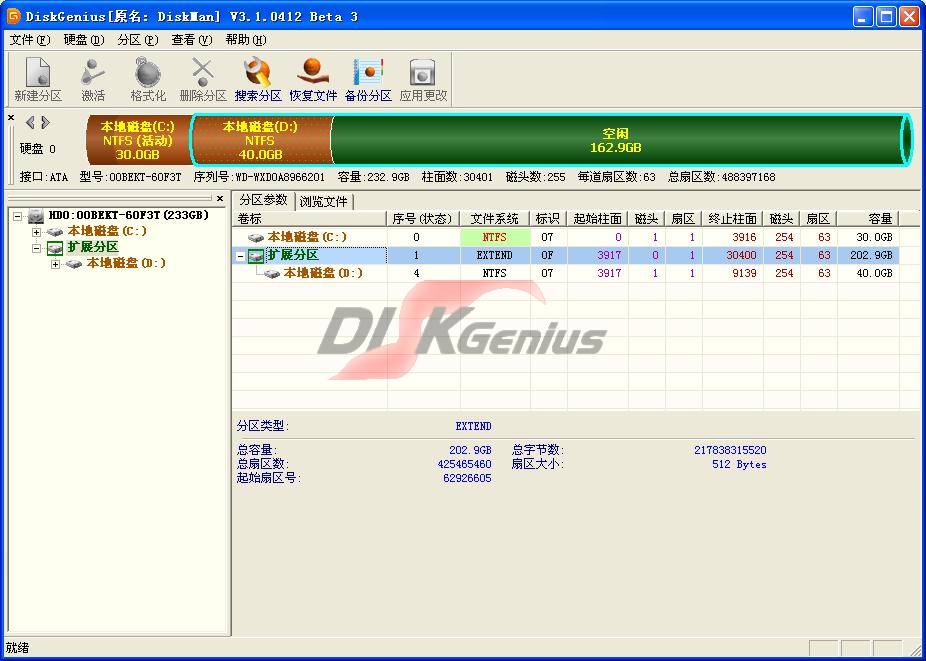Click the New Partition (新建分区) toolbar icon
This screenshot has width=926, height=661.
click(x=38, y=79)
